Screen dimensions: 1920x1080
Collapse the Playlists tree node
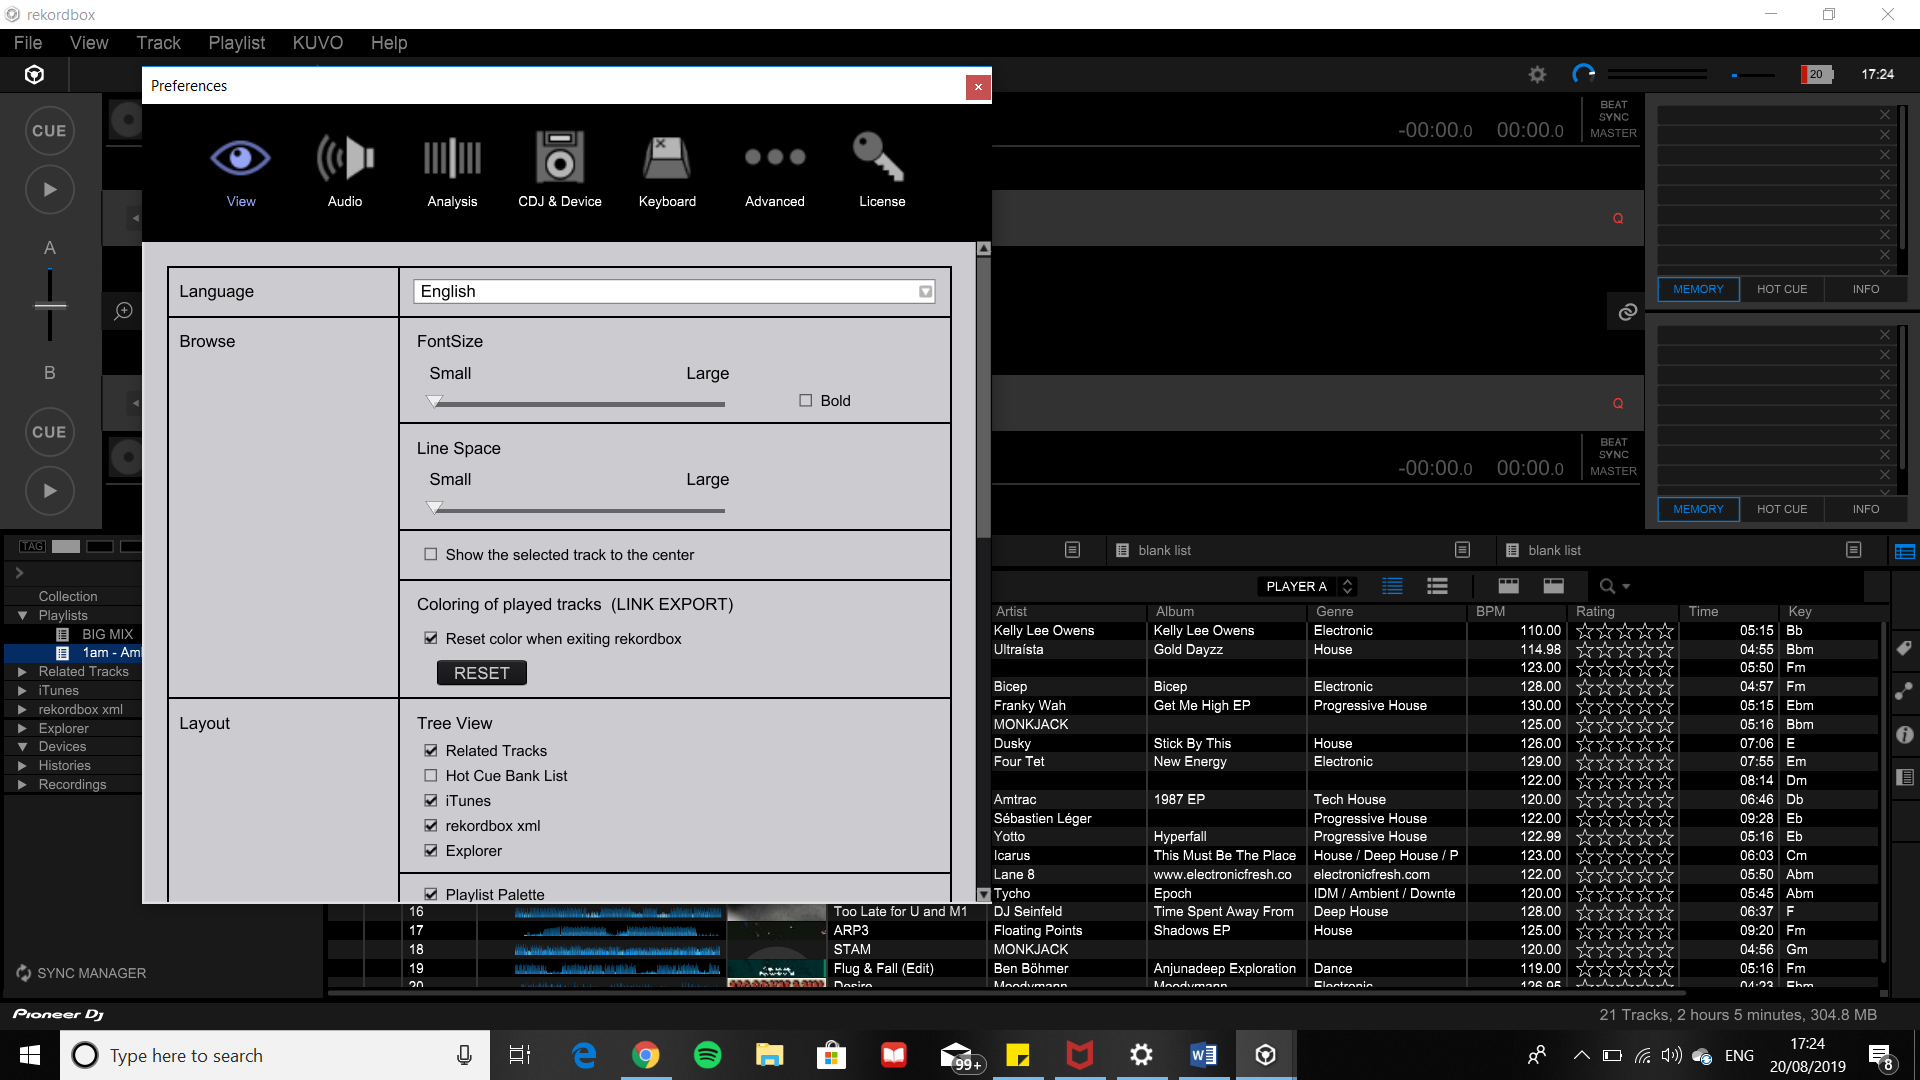click(x=22, y=615)
